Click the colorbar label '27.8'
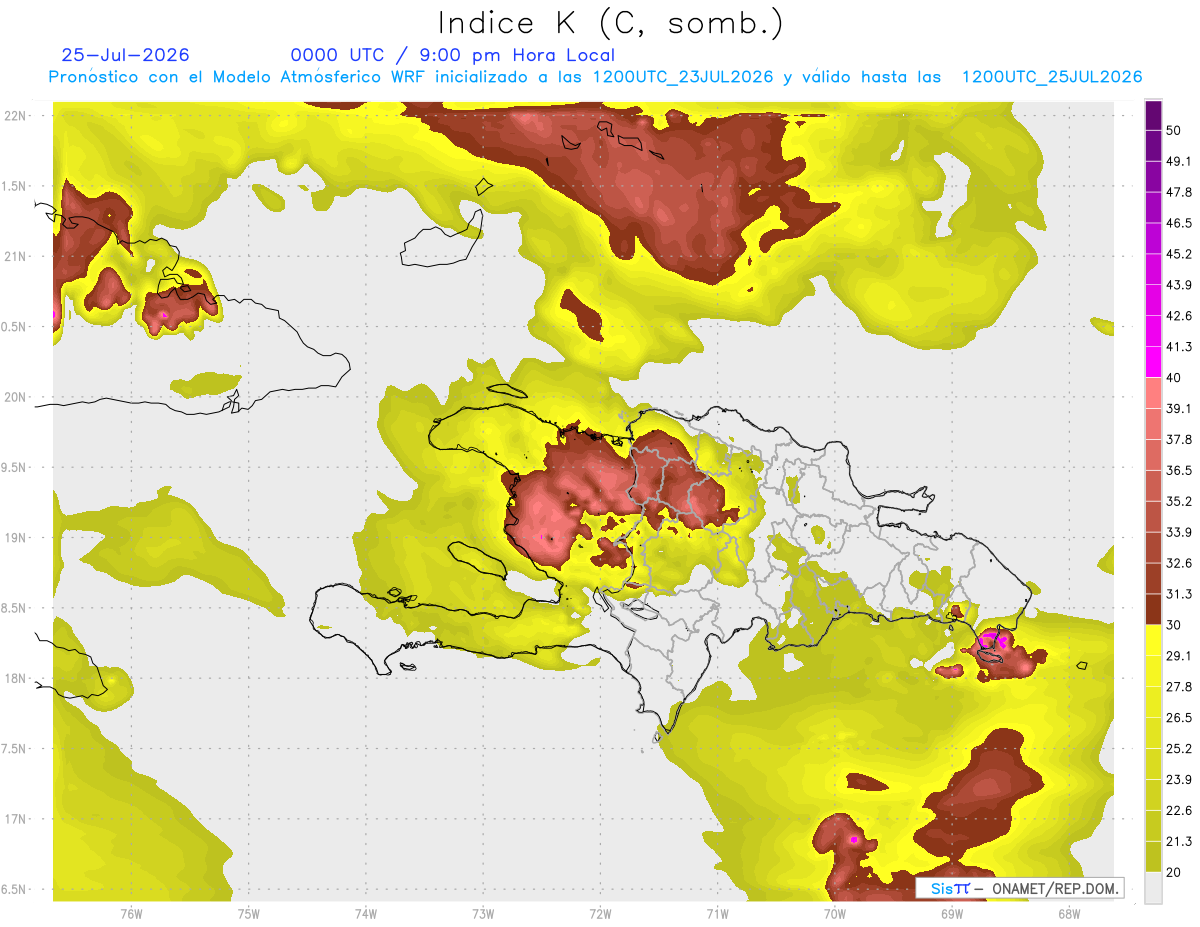This screenshot has height=927, width=1200. 1179,686
